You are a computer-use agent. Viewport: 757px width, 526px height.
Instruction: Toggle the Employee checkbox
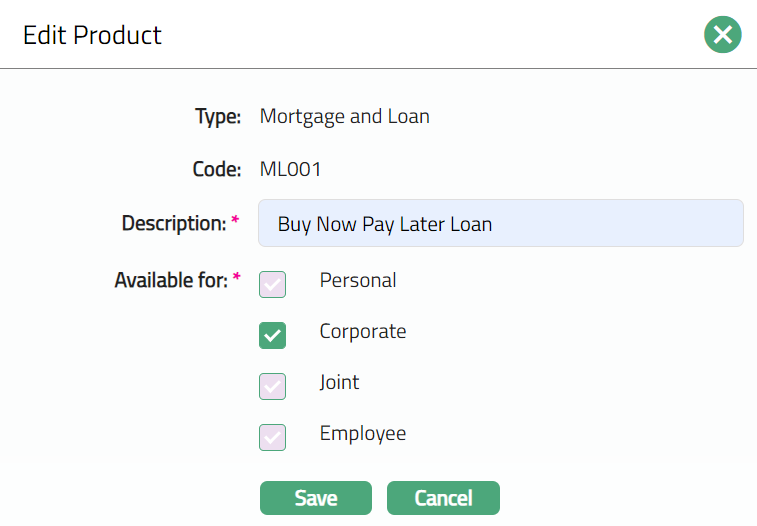point(273,437)
